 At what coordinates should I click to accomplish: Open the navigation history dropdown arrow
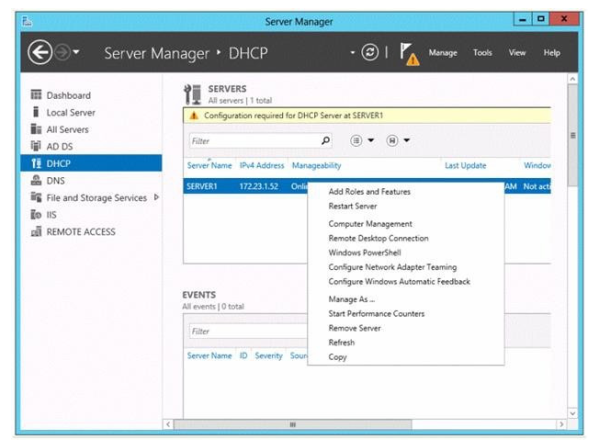[x=76, y=52]
